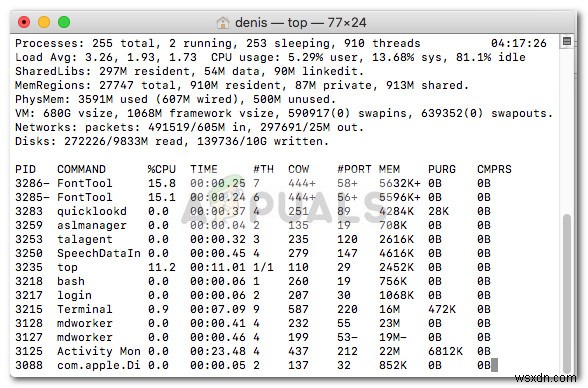
Task: Click the time value 00:11.01
Action: coord(218,267)
